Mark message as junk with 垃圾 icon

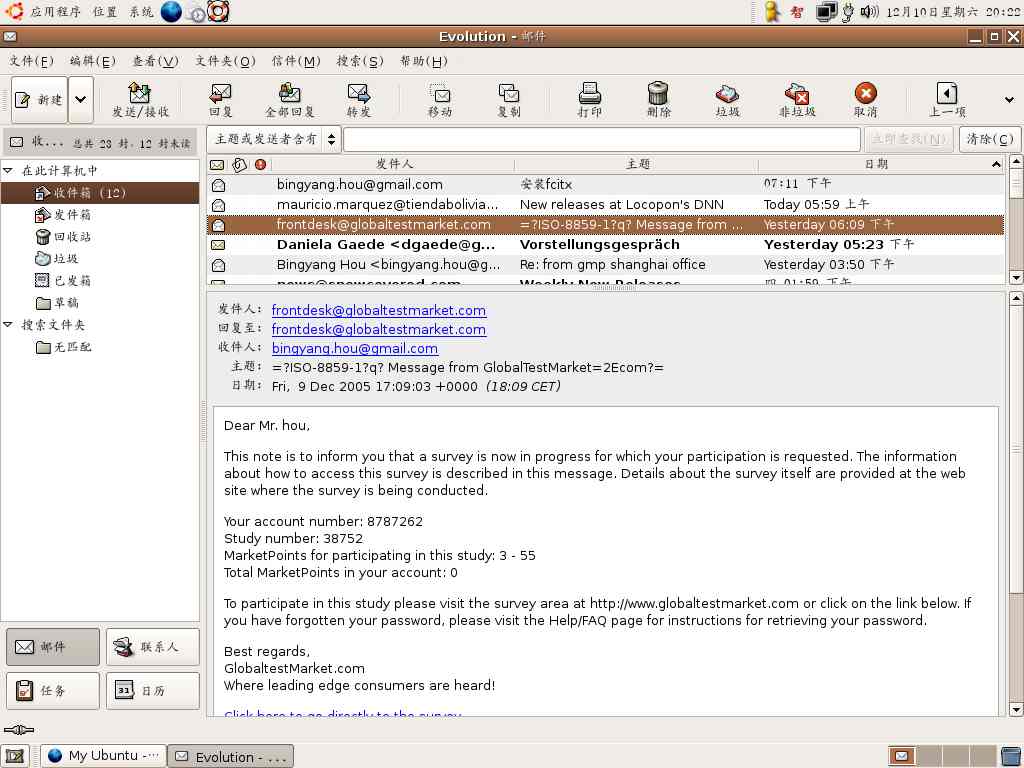point(727,100)
